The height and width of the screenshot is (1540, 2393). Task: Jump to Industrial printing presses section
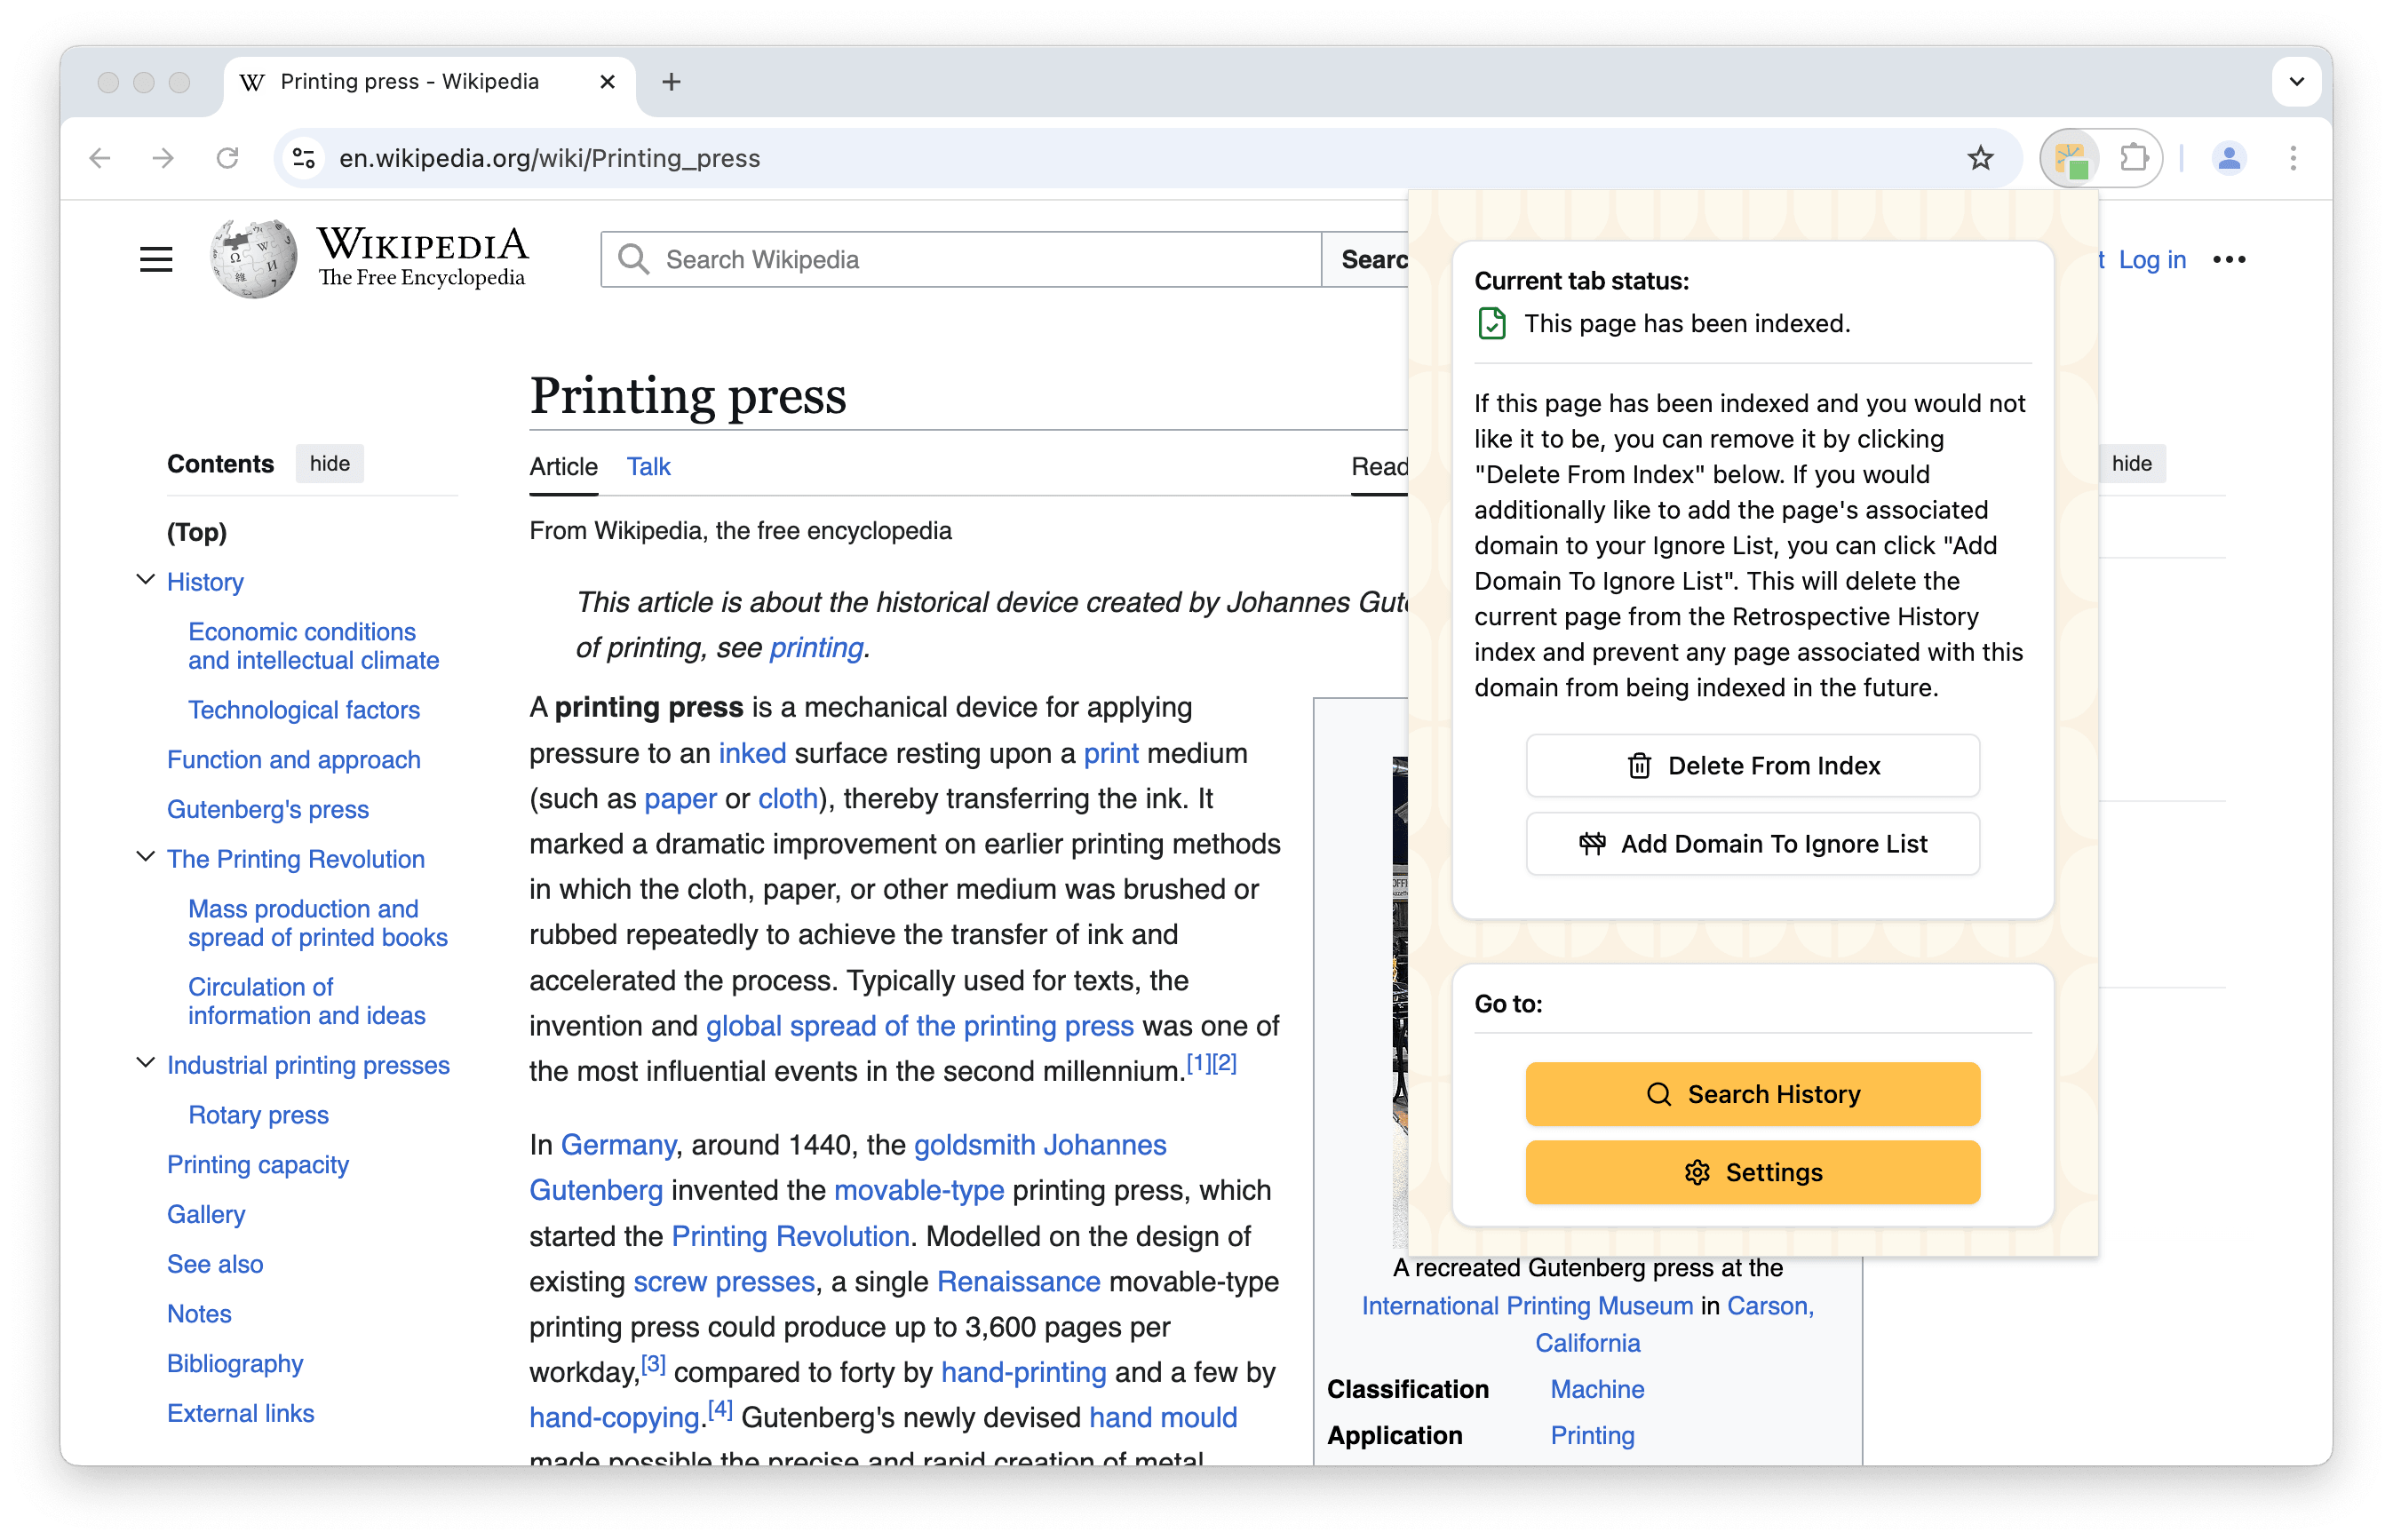(x=308, y=1065)
